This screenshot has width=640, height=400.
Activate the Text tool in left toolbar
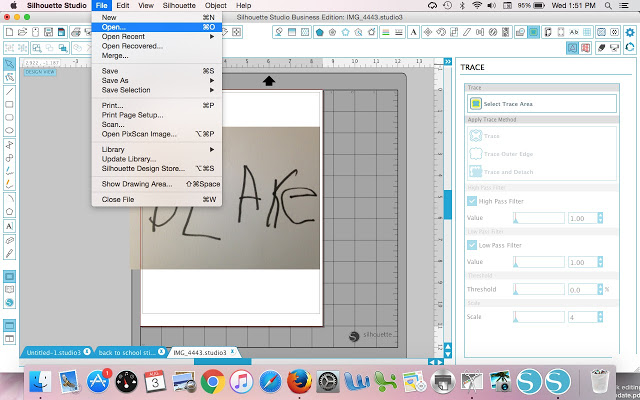coord(9,226)
